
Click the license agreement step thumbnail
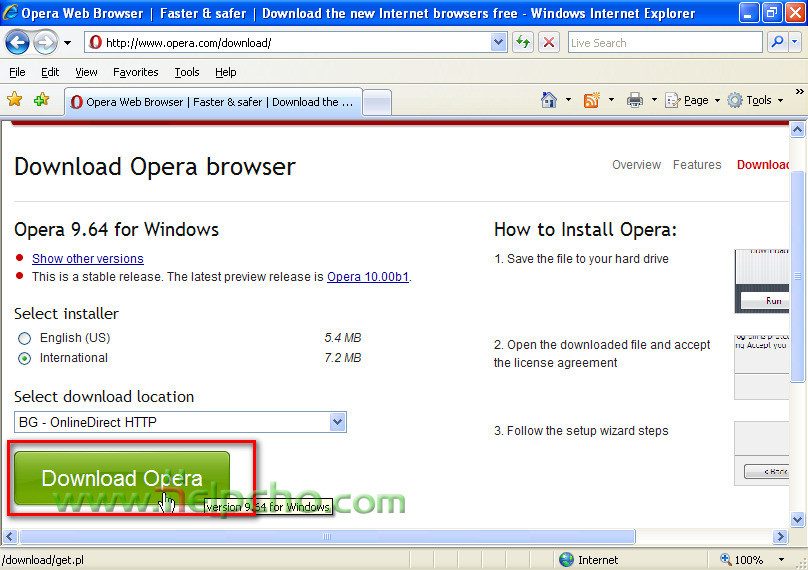tap(762, 367)
